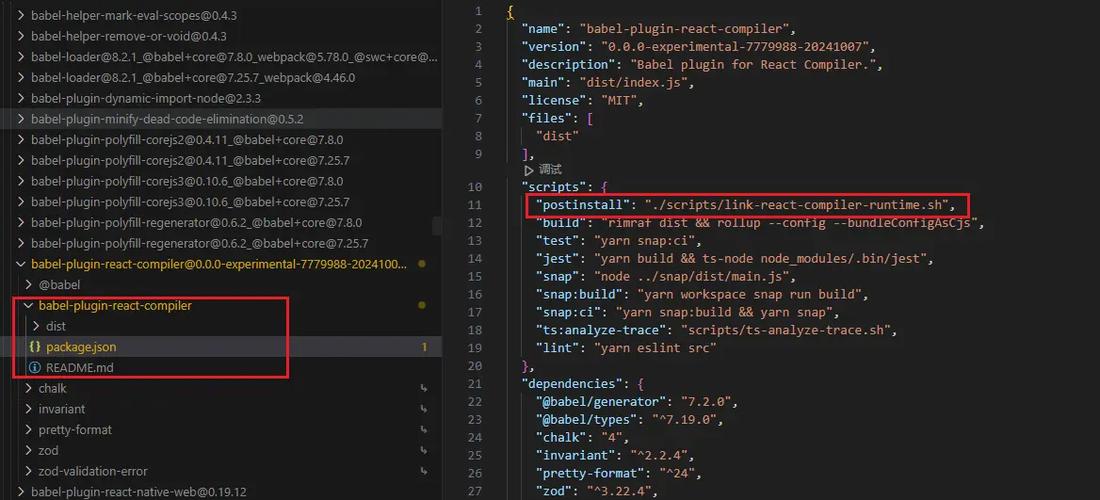Click the "jest" script key
This screenshot has height=500, width=1100.
tap(558, 259)
